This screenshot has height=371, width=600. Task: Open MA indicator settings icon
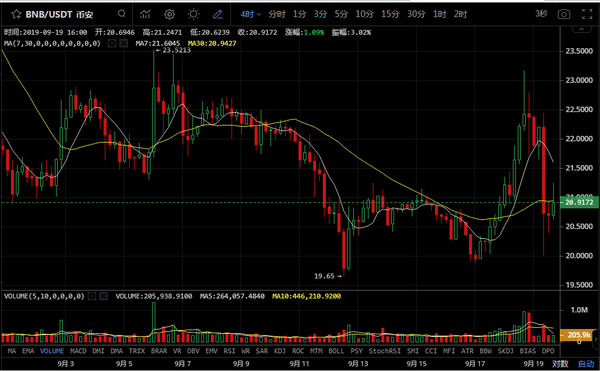(112, 43)
